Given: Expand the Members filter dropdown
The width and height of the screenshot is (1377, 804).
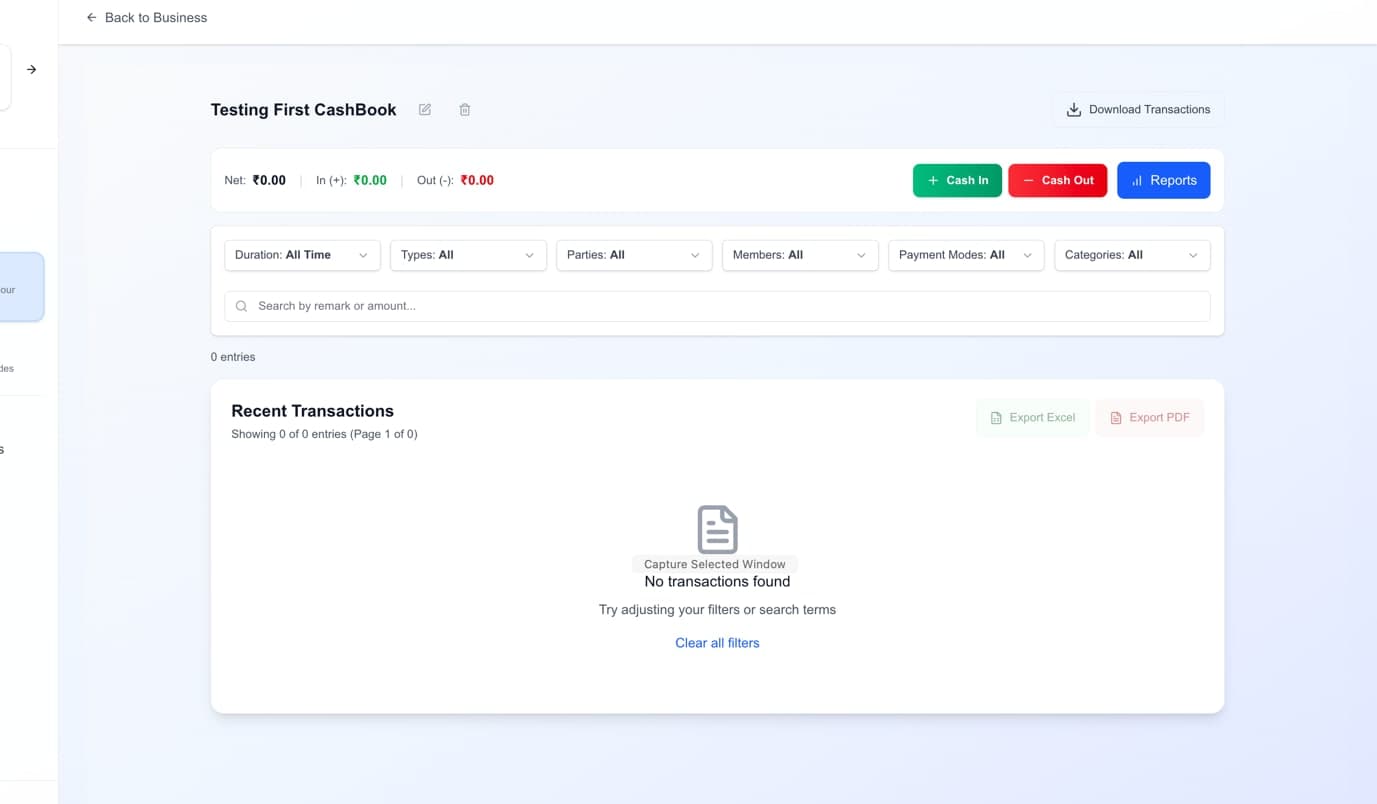Looking at the screenshot, I should point(800,255).
